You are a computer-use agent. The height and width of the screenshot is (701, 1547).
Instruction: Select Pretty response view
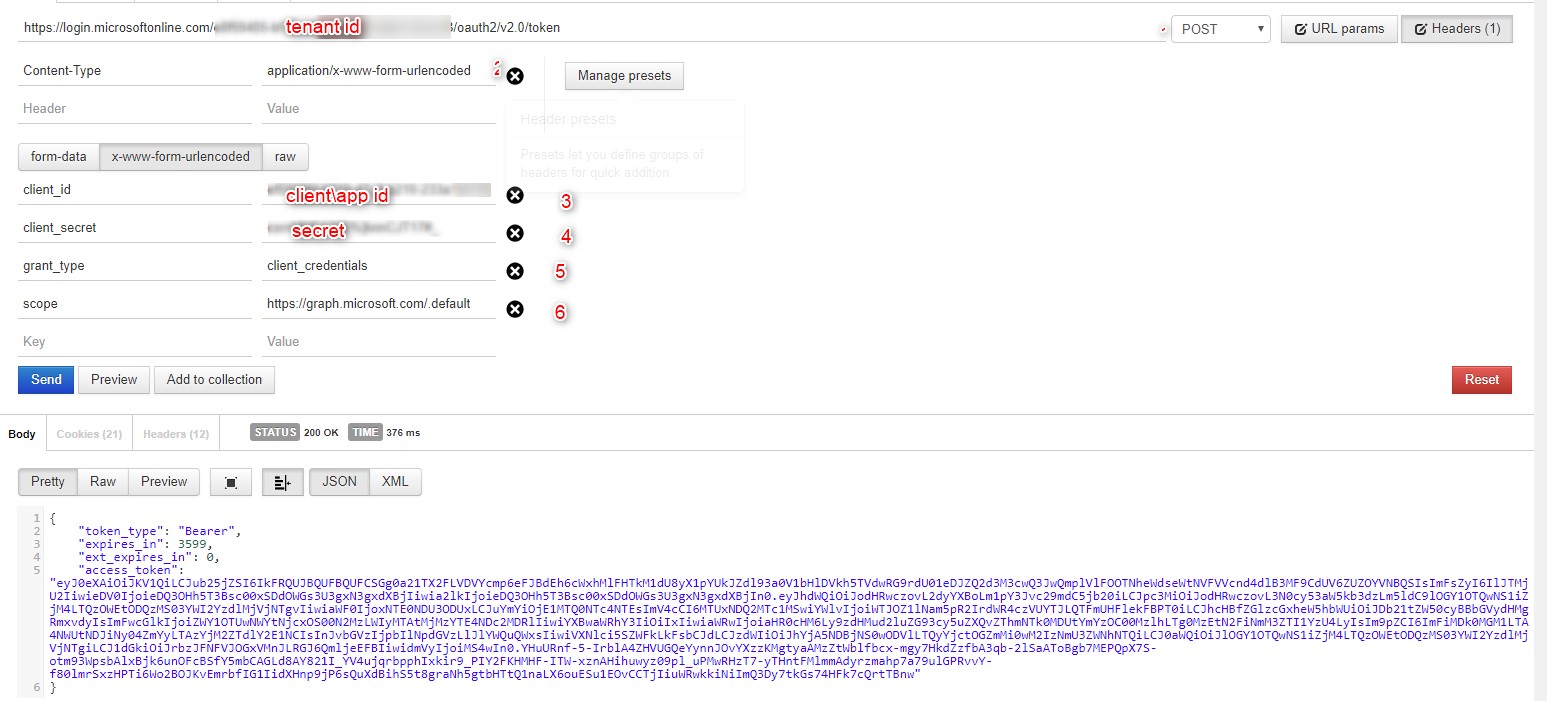tap(48, 482)
